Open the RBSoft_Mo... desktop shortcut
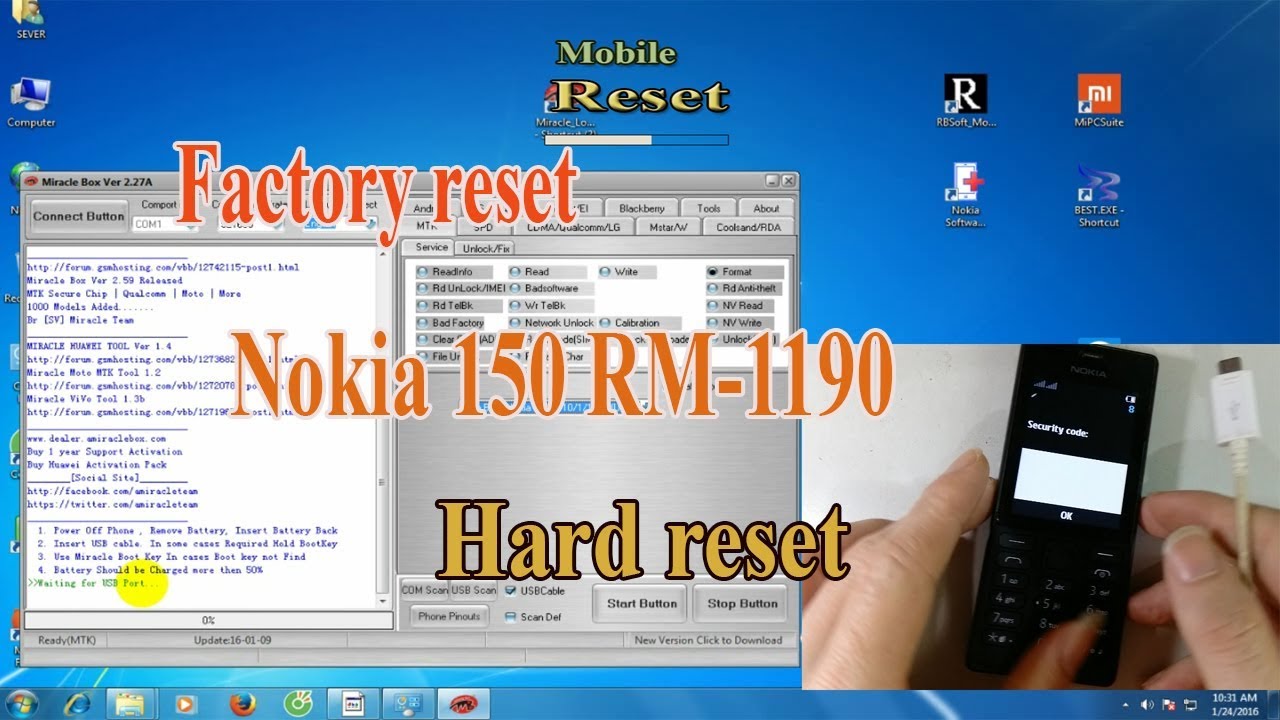The width and height of the screenshot is (1280, 720). 966,100
